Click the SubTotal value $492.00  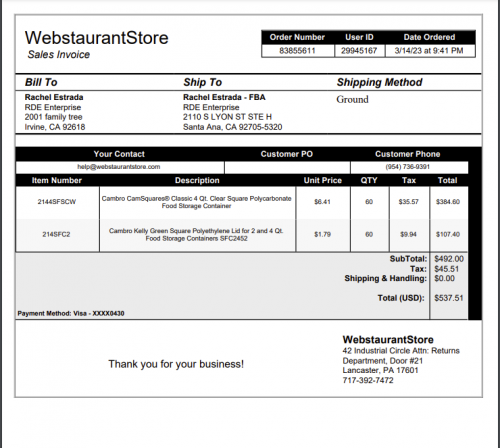coord(449,259)
